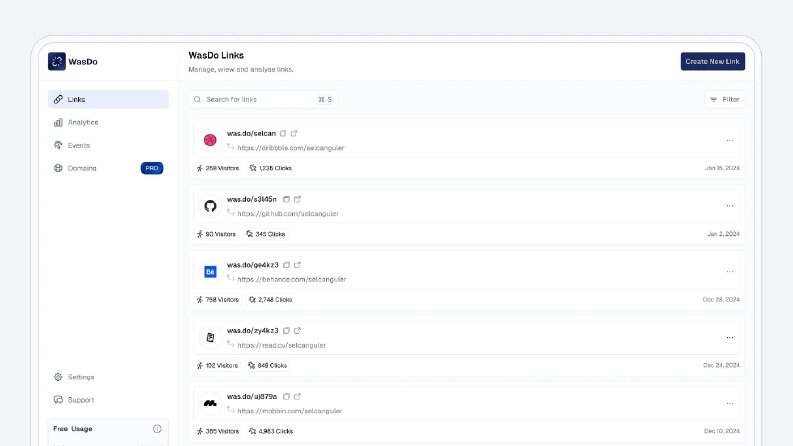793x446 pixels.
Task: Click the Free Usage info icon
Action: [x=157, y=429]
